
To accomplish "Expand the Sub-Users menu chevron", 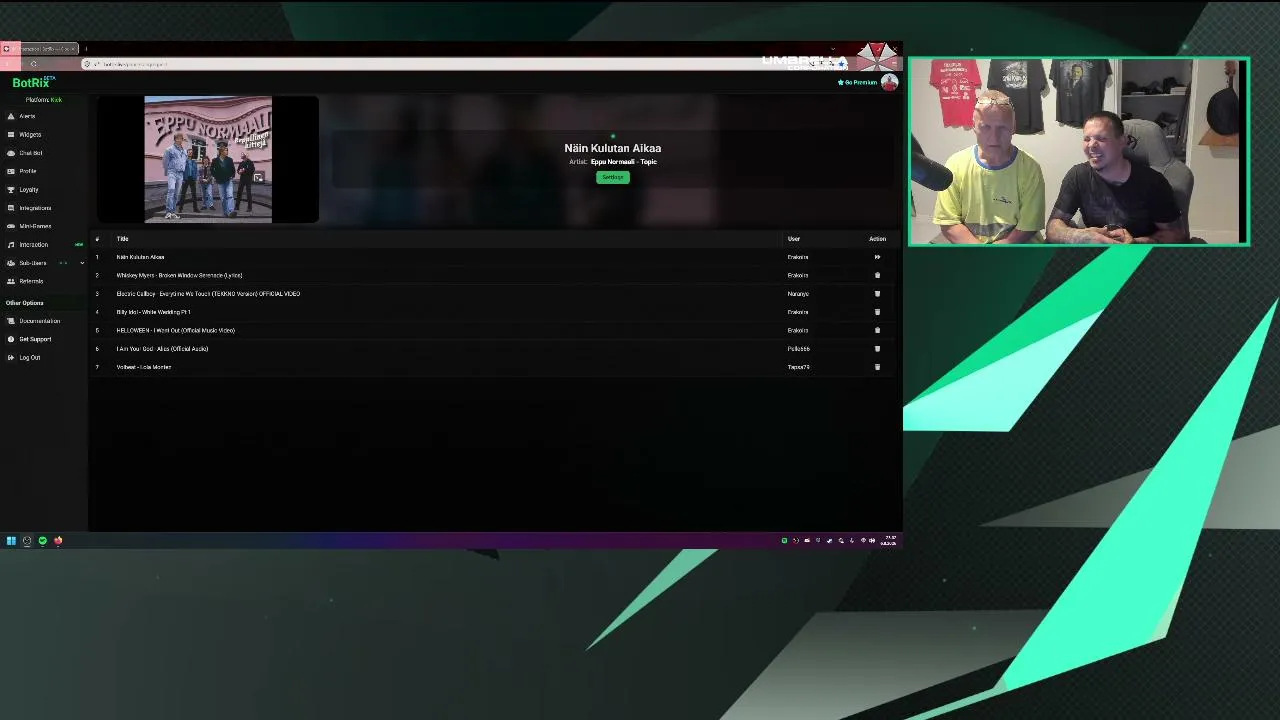I will click(82, 263).
